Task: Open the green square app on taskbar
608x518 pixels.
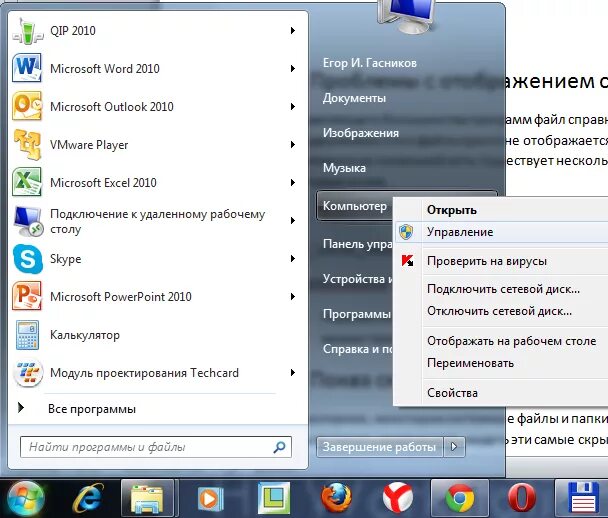Action: pos(274,498)
